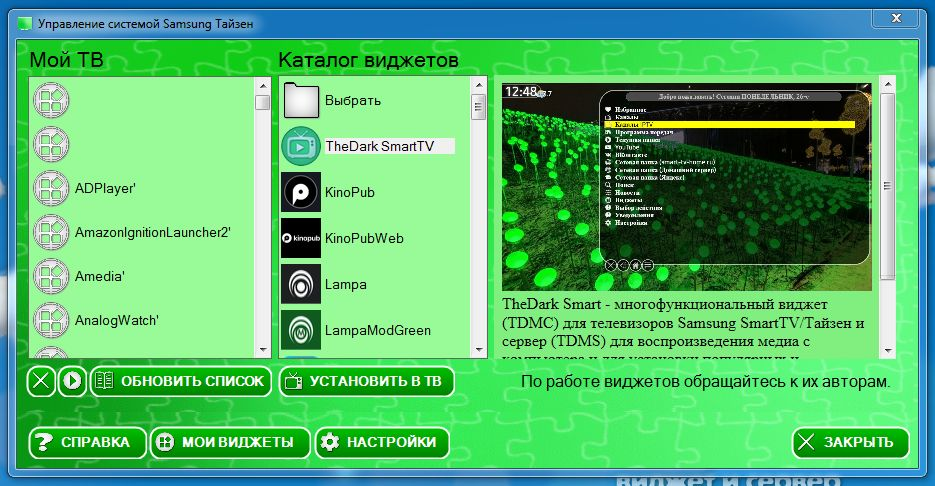This screenshot has width=935, height=486.
Task: Select the first unnamed widget icon in My TV
Action: (x=51, y=100)
